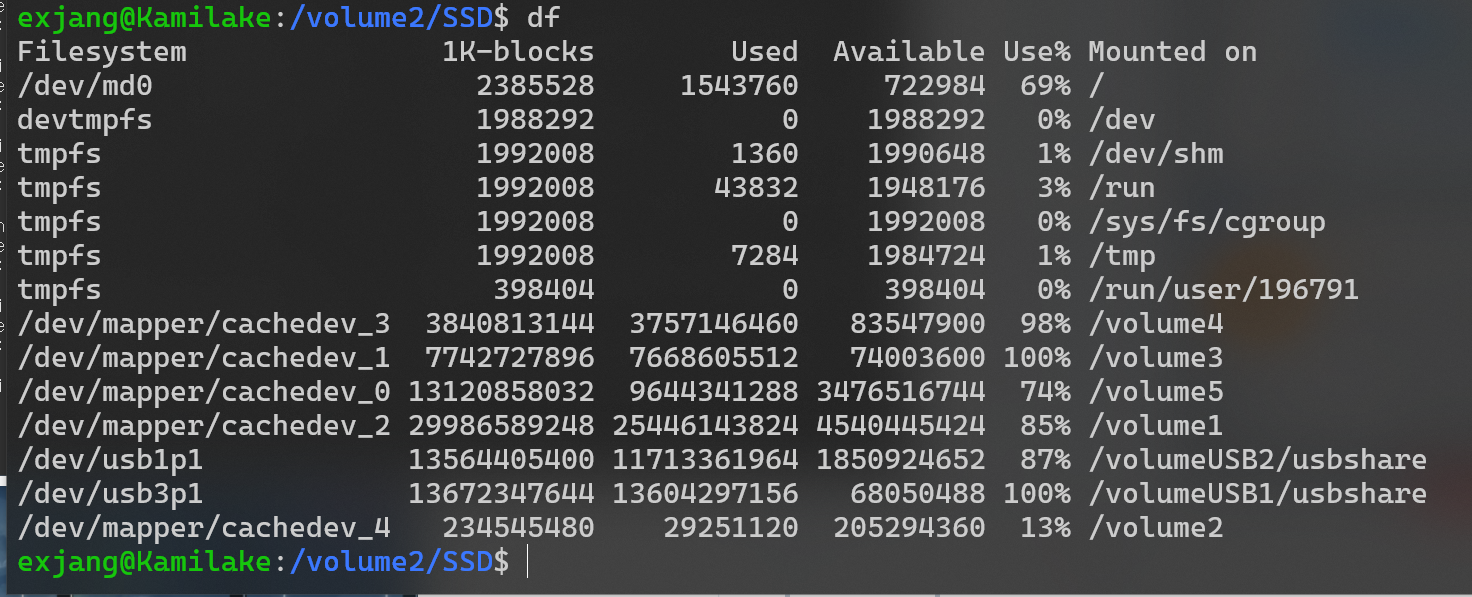The height and width of the screenshot is (597, 1472).
Task: Click the /volume5 mount point
Action: pos(1156,392)
